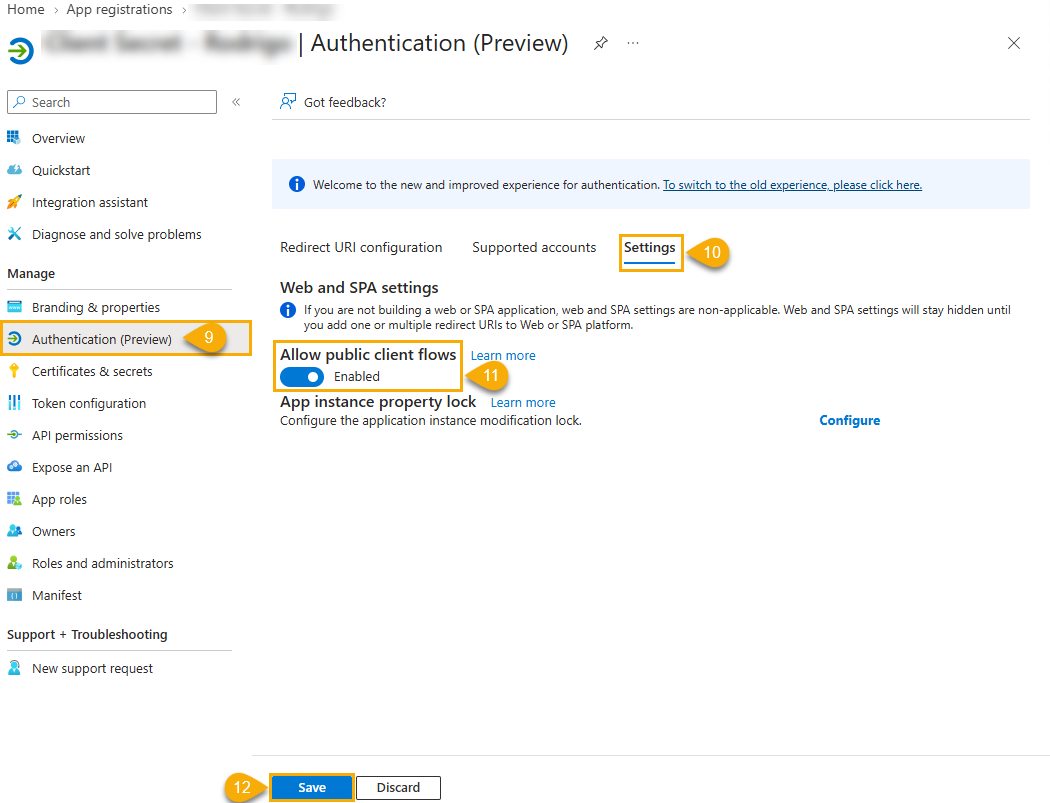Viewport: 1050px width, 803px height.
Task: Click the Certificates & secrets key icon
Action: coord(14,371)
